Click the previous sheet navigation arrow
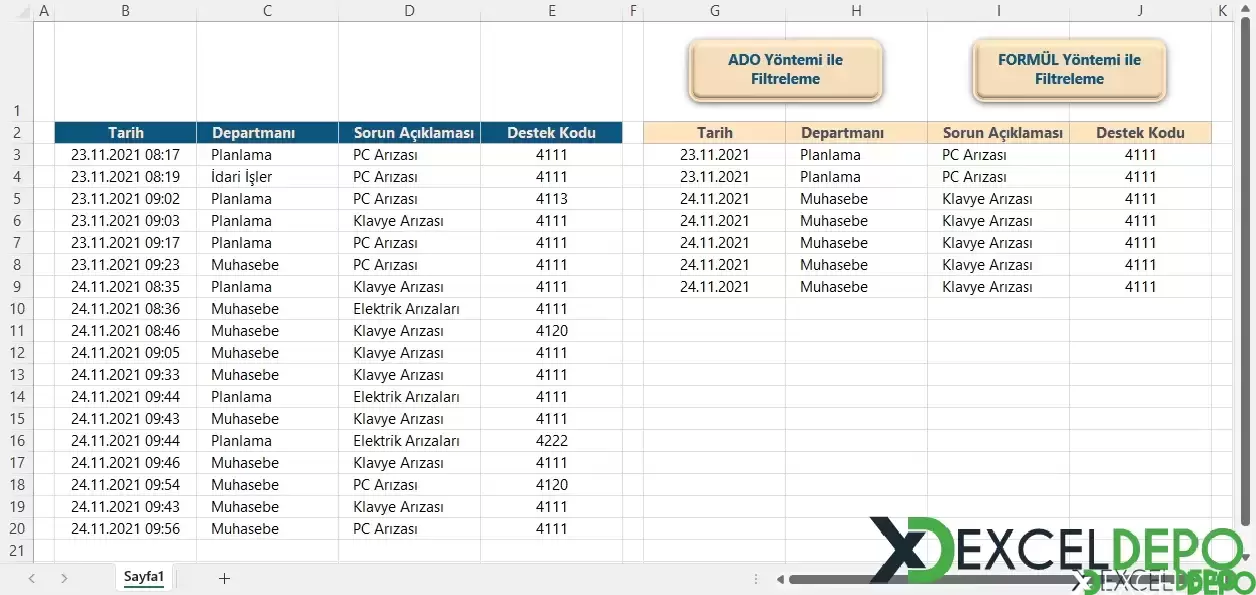This screenshot has width=1256, height=595. pos(32,578)
